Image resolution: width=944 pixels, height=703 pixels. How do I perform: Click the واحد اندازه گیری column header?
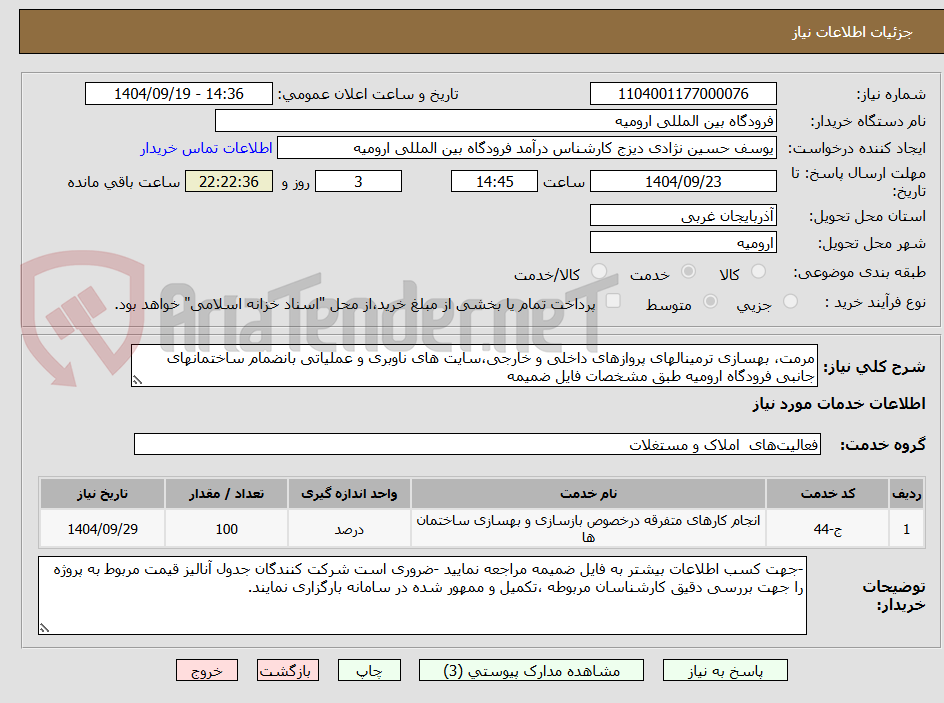349,494
